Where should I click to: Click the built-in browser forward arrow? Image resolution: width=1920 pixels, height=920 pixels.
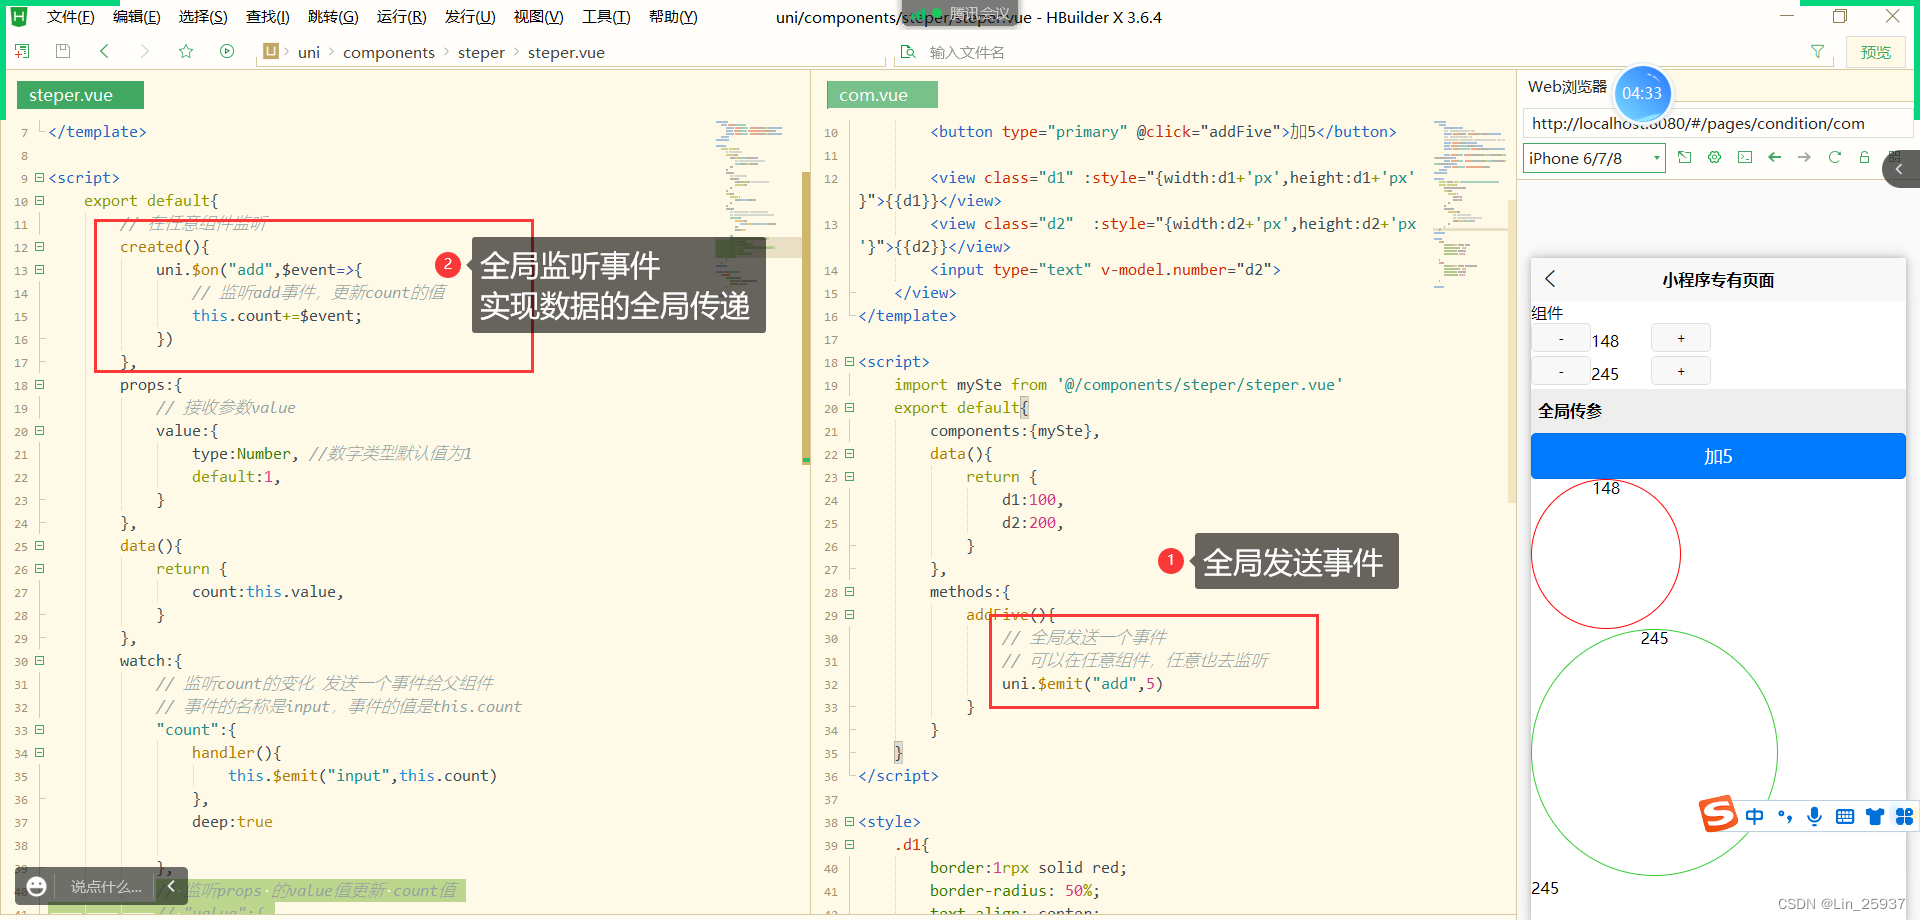1804,158
